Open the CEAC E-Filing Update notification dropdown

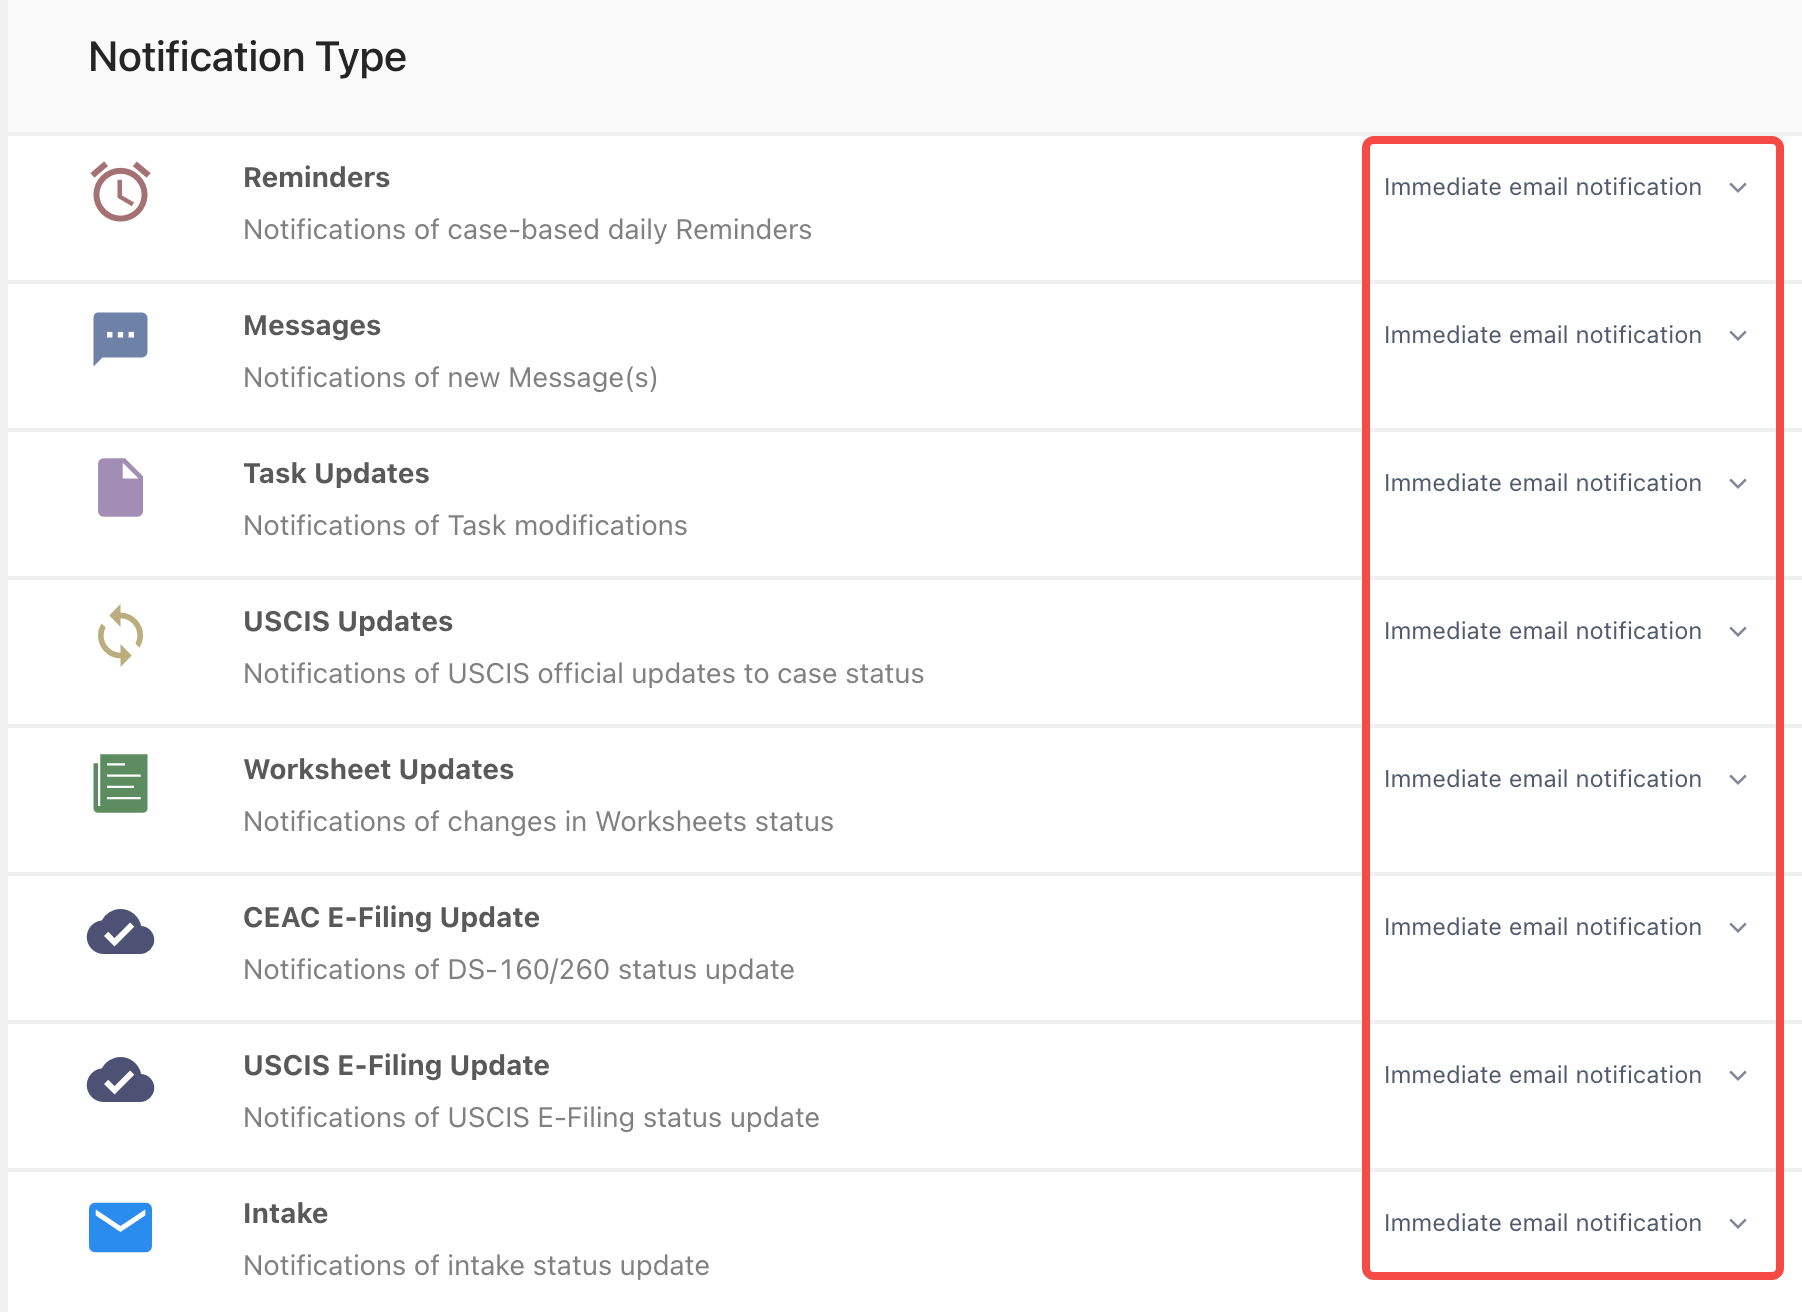pyautogui.click(x=1565, y=927)
